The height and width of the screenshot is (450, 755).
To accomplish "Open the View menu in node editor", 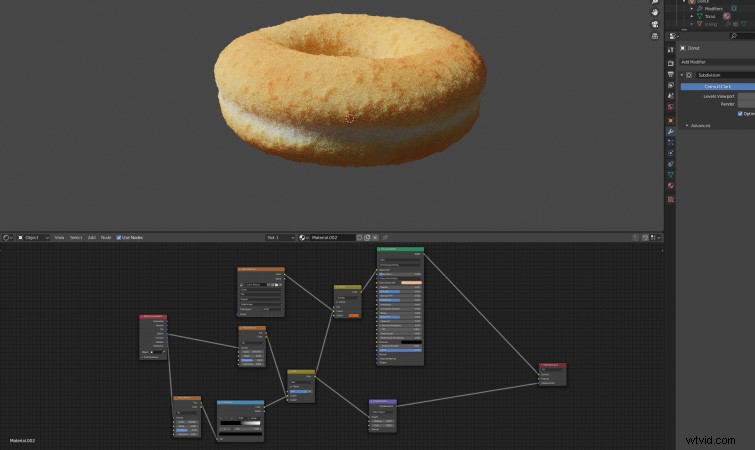I will [x=59, y=237].
